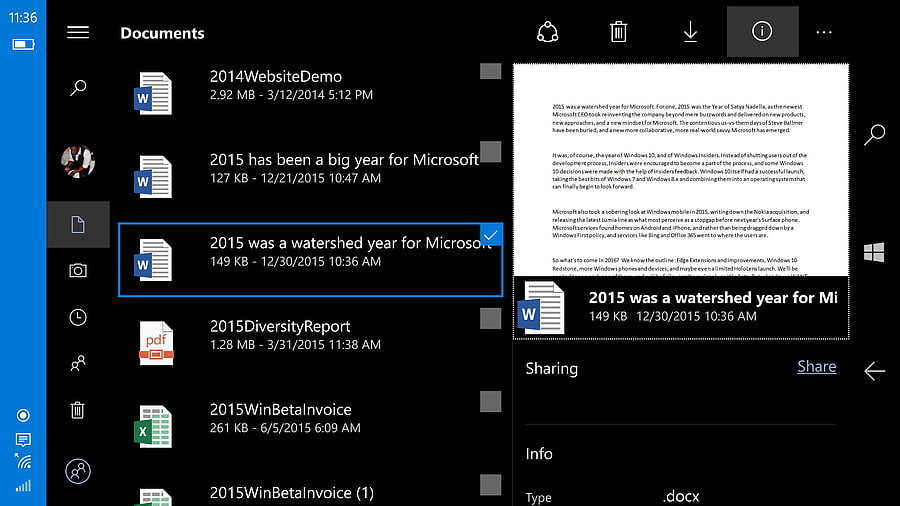The width and height of the screenshot is (900, 506).
Task: Select checkbox for 2015WinBetaInvoice (1)
Action: tap(490, 485)
